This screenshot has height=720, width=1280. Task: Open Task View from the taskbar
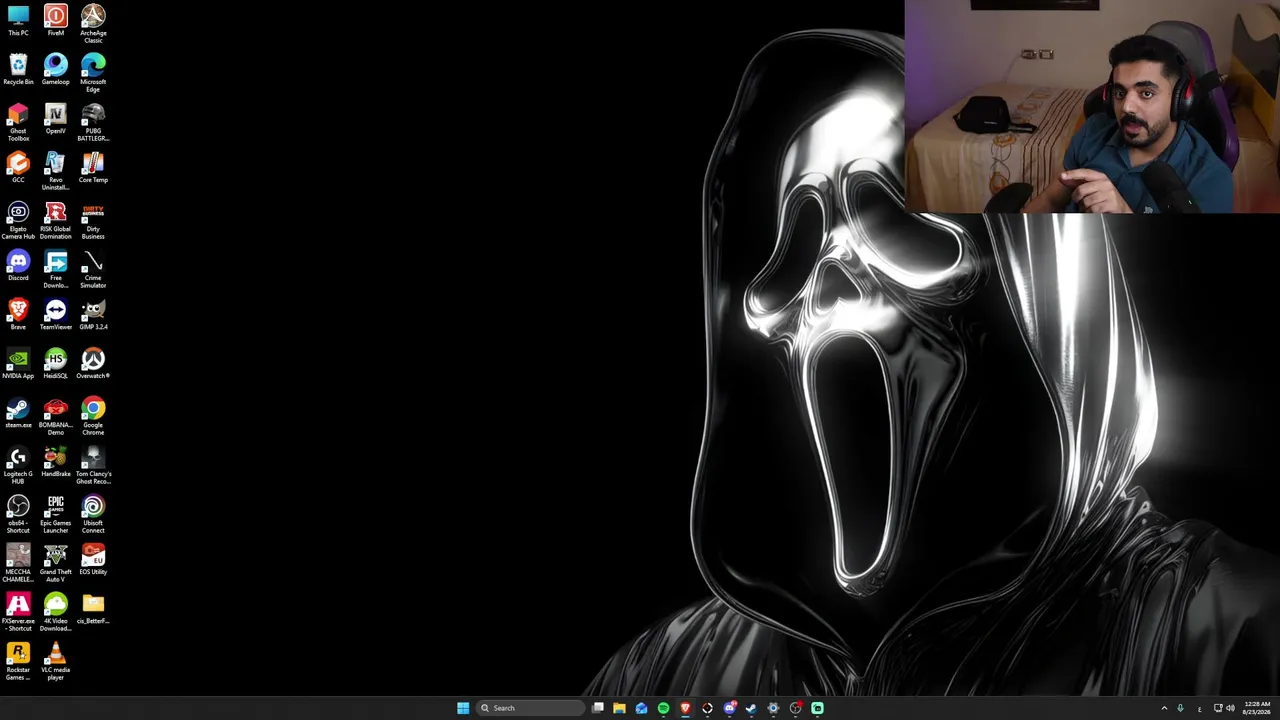[597, 708]
